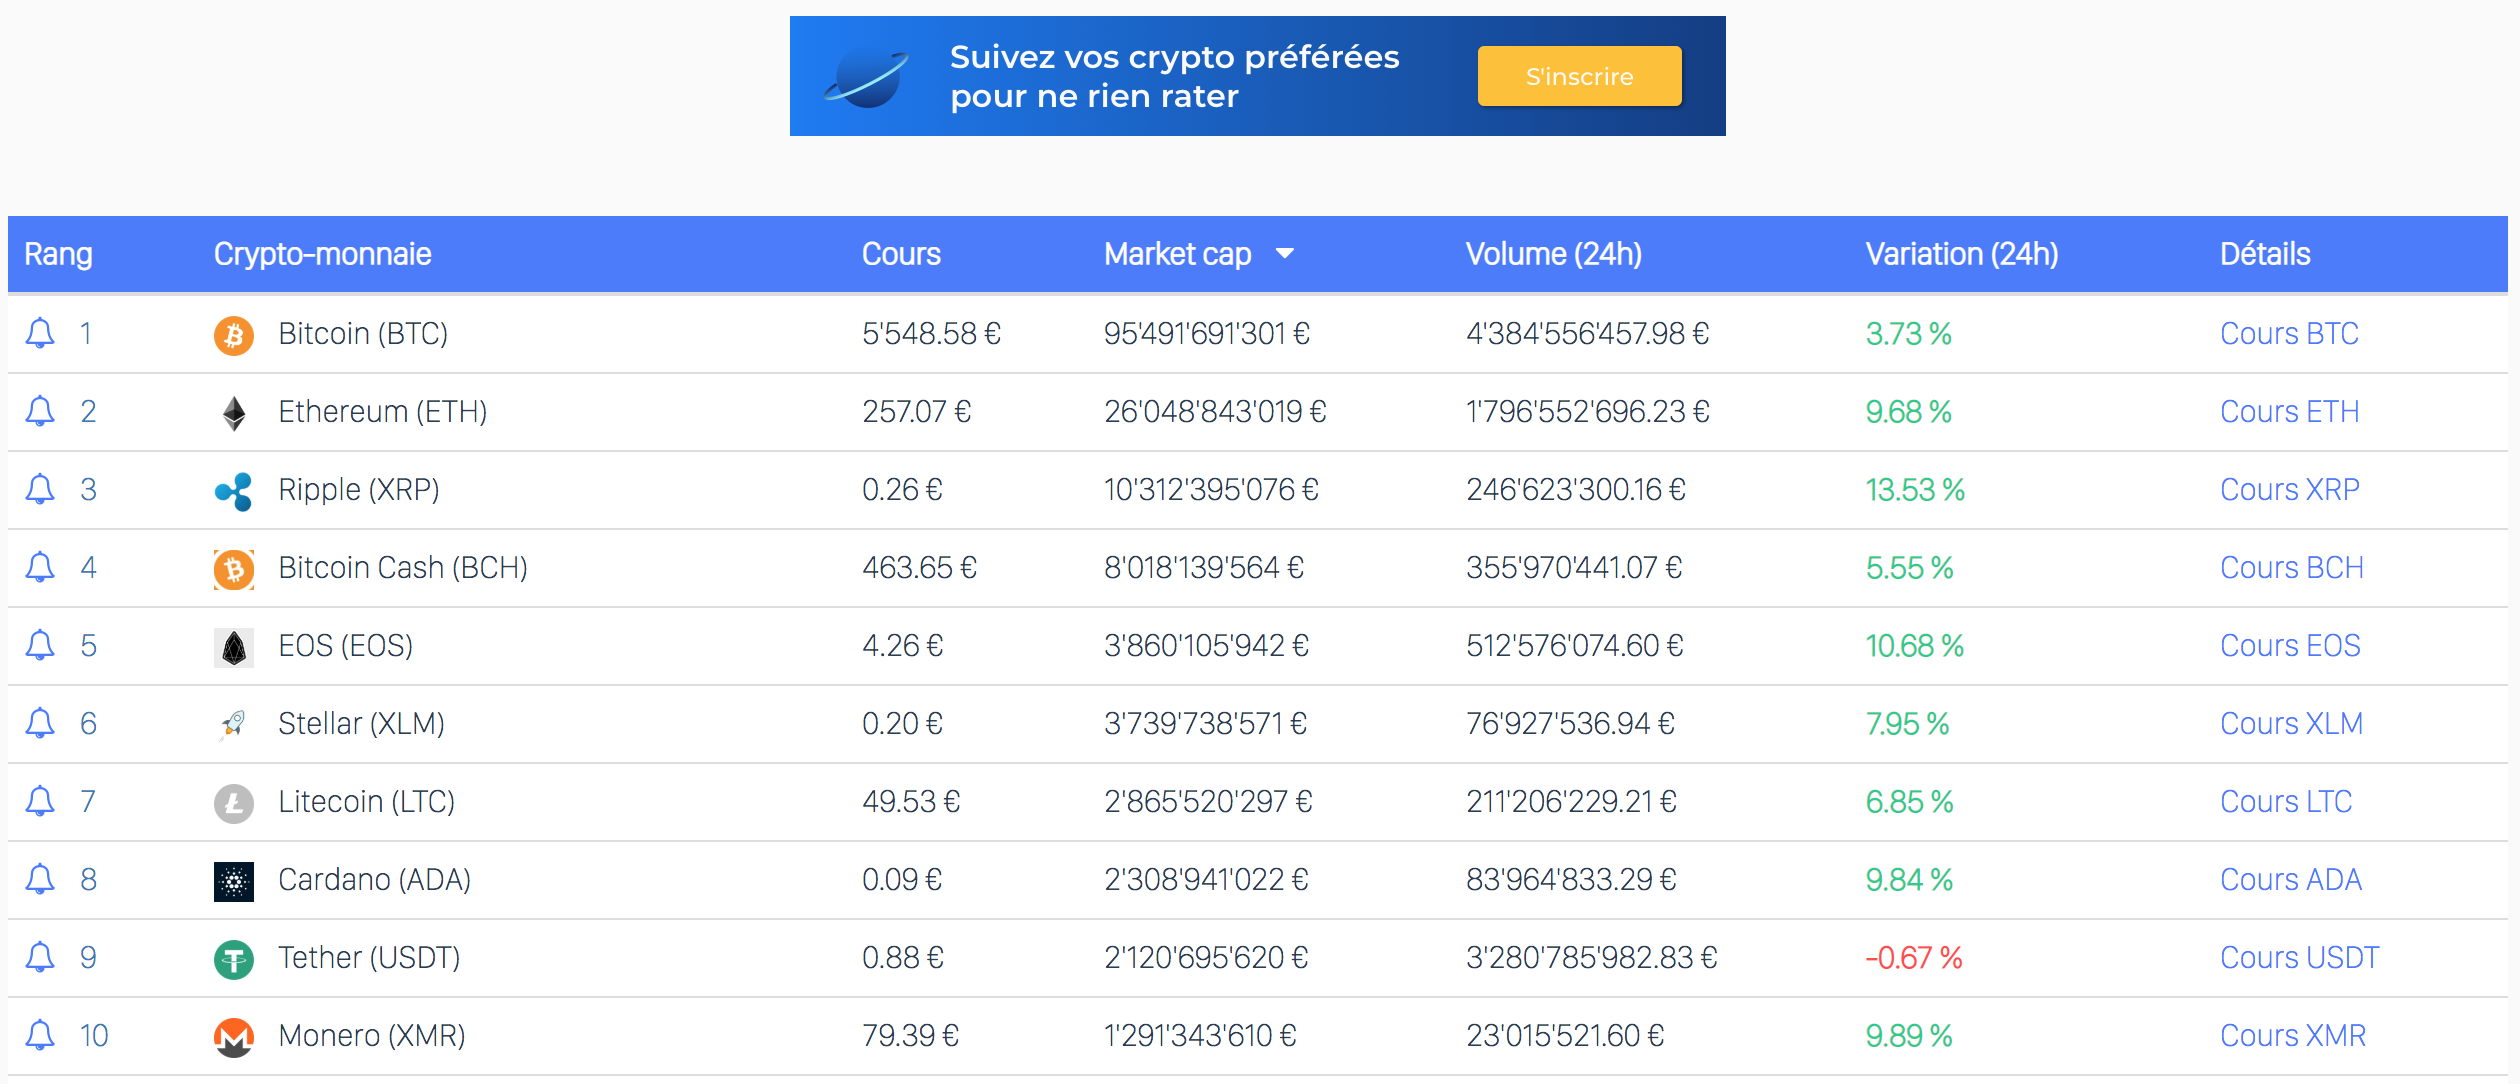Click the Stellar rocket logo icon
This screenshot has height=1084, width=2520.
pos(234,724)
